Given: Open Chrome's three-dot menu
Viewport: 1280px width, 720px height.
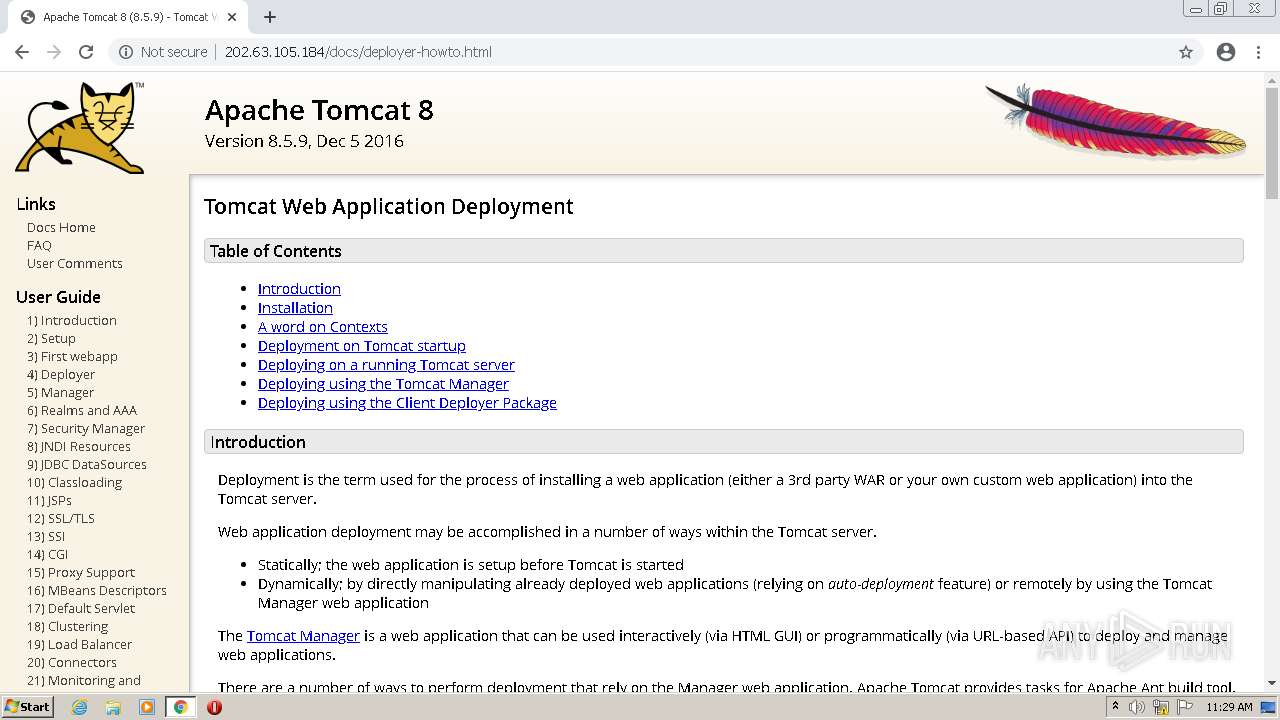Looking at the screenshot, I should click(x=1258, y=52).
